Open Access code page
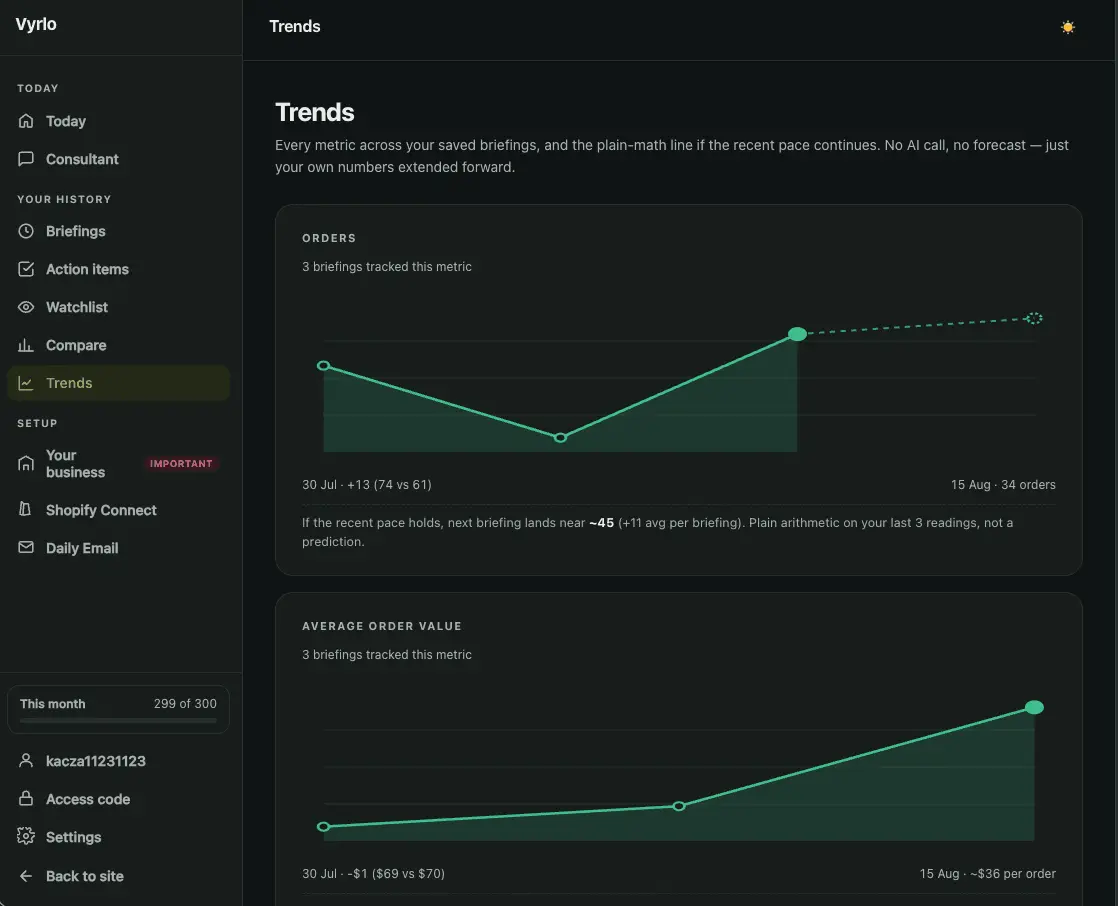Viewport: 1118px width, 906px height. tap(88, 799)
